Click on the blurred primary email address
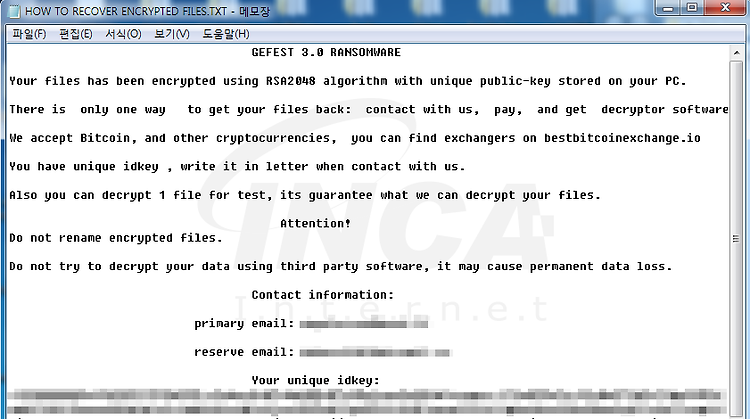The image size is (750, 419). [364, 324]
